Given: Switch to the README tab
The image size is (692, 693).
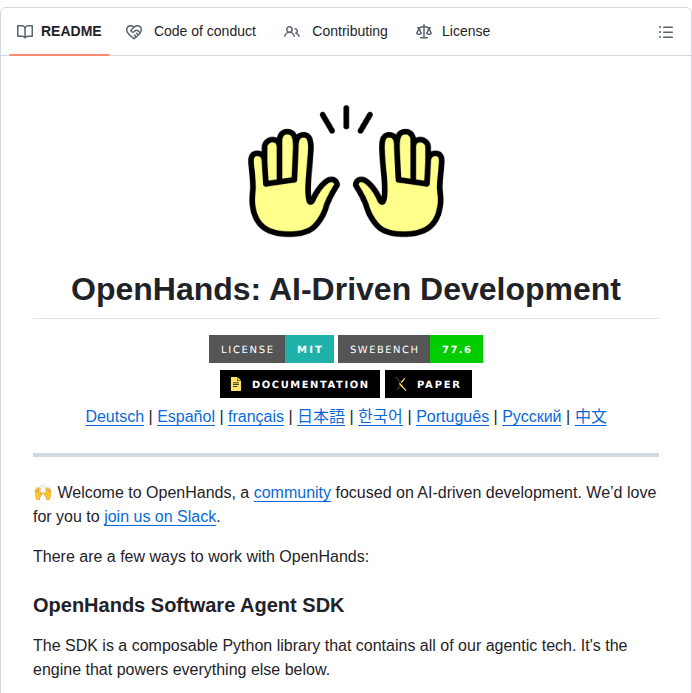Looking at the screenshot, I should (x=59, y=31).
